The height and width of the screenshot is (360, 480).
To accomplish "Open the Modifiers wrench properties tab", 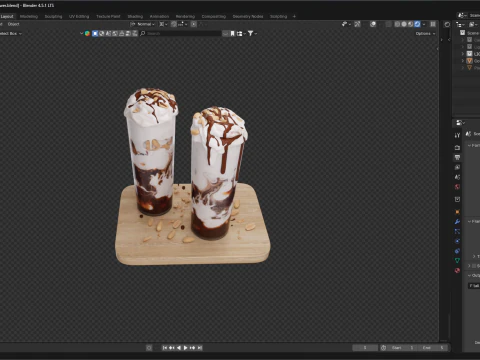I will 457,221.
